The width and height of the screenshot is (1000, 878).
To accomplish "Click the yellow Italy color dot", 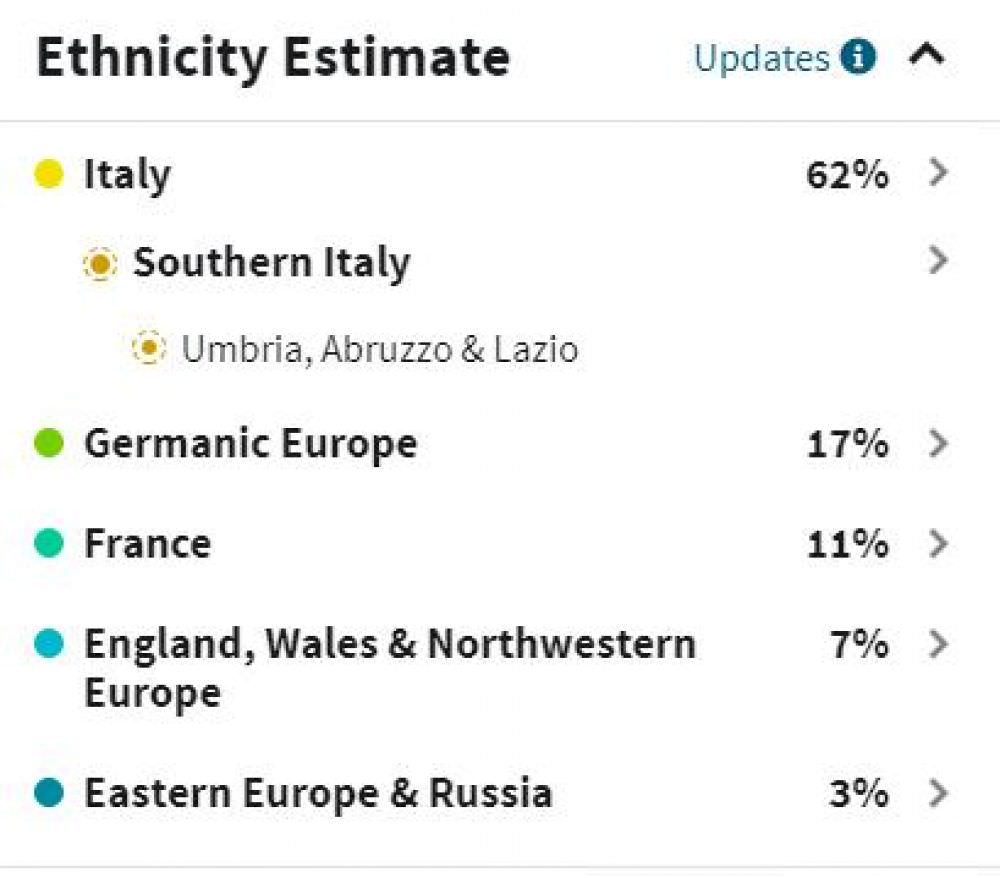I will 48,173.
